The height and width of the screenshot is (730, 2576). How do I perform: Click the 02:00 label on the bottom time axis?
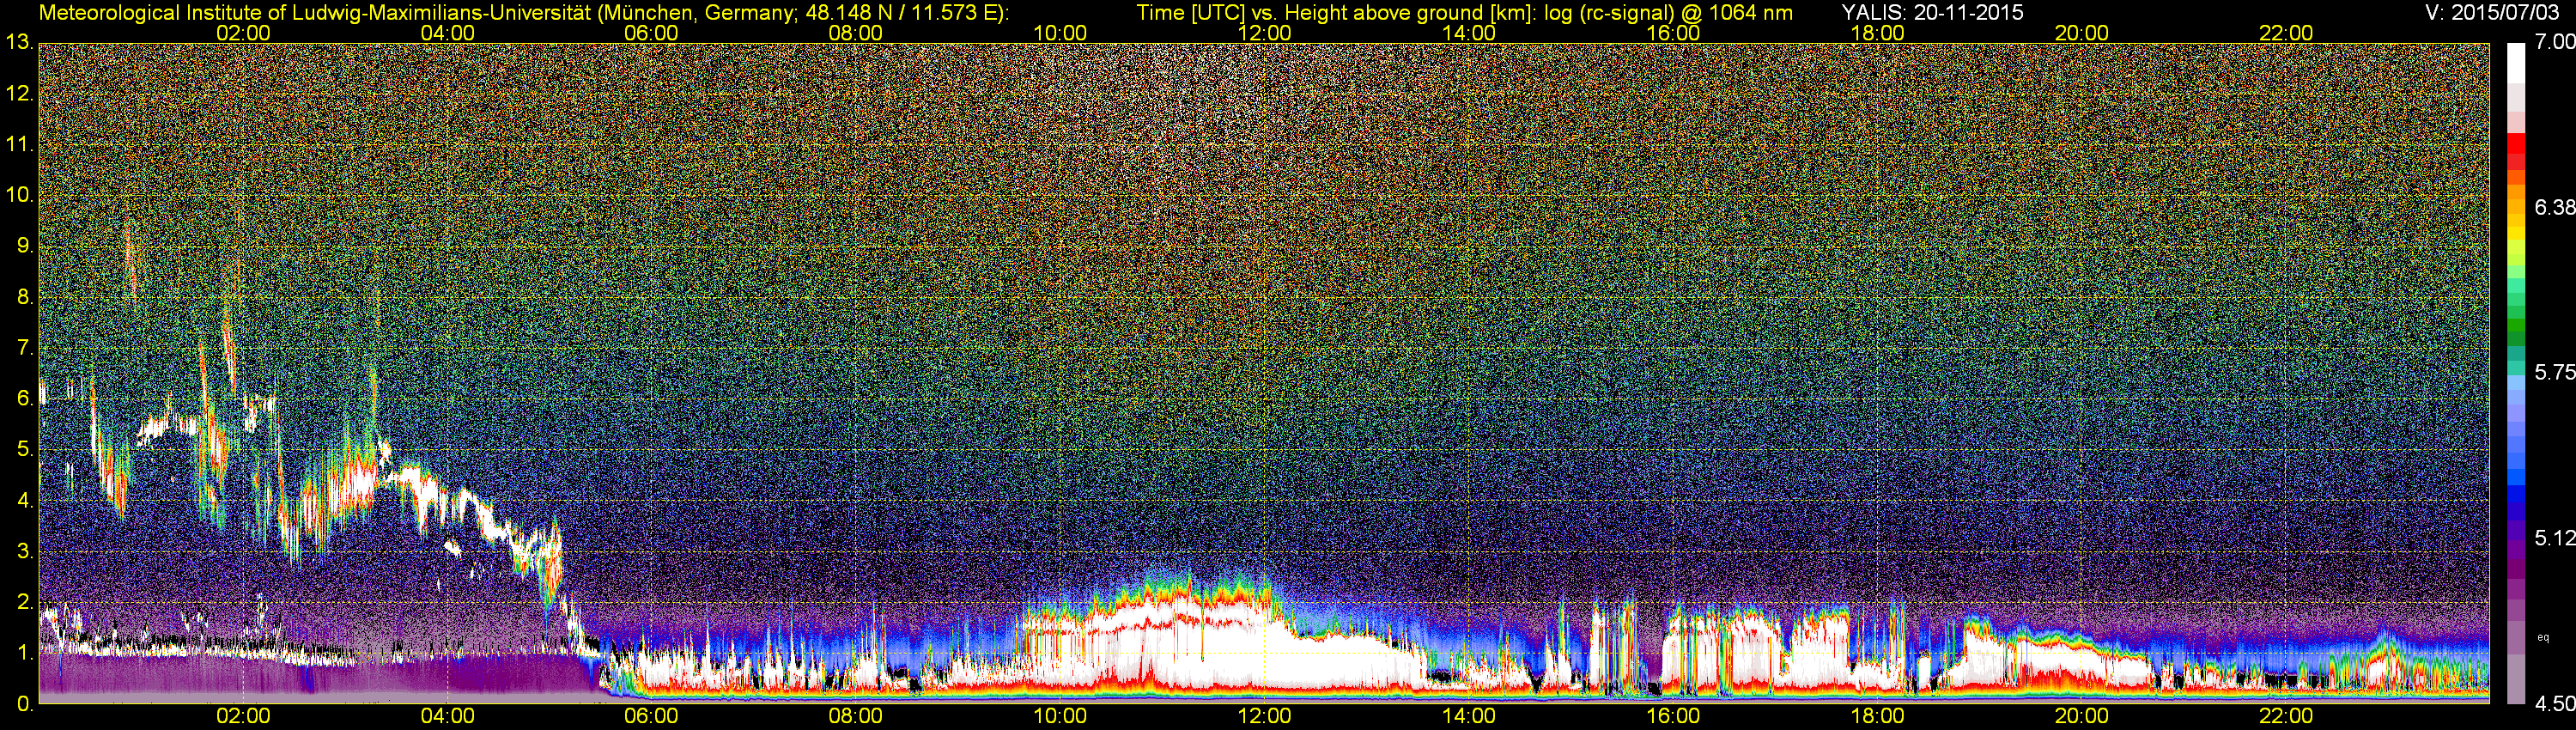click(243, 716)
